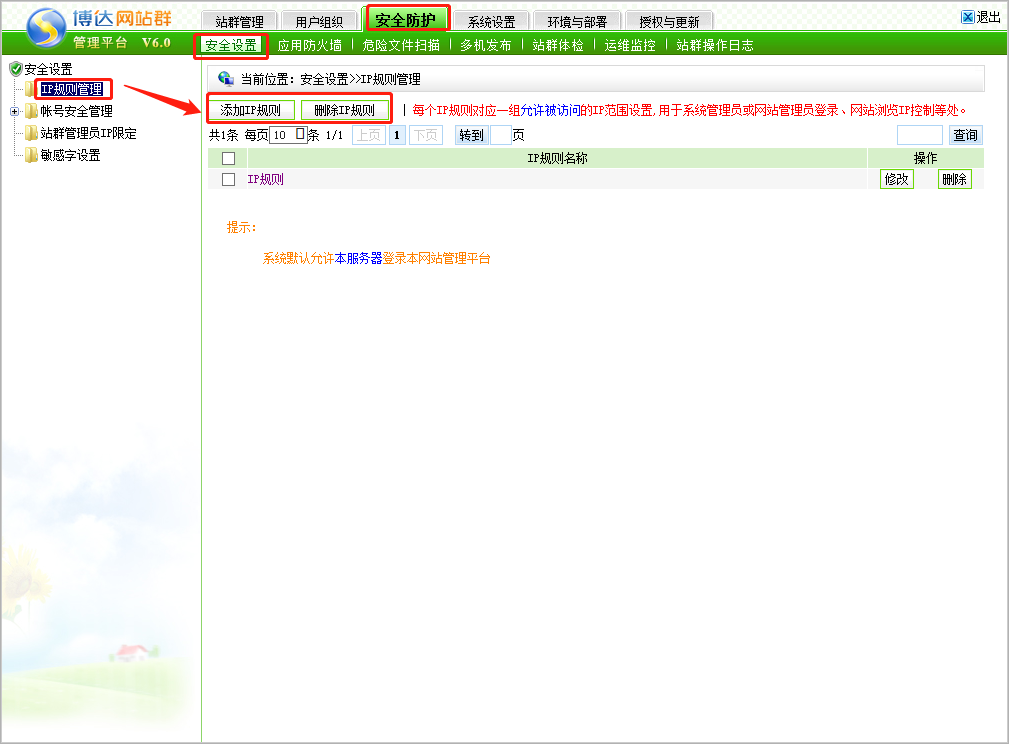
Task: Open 应用防火墙 in the submenu bar
Action: pos(309,45)
